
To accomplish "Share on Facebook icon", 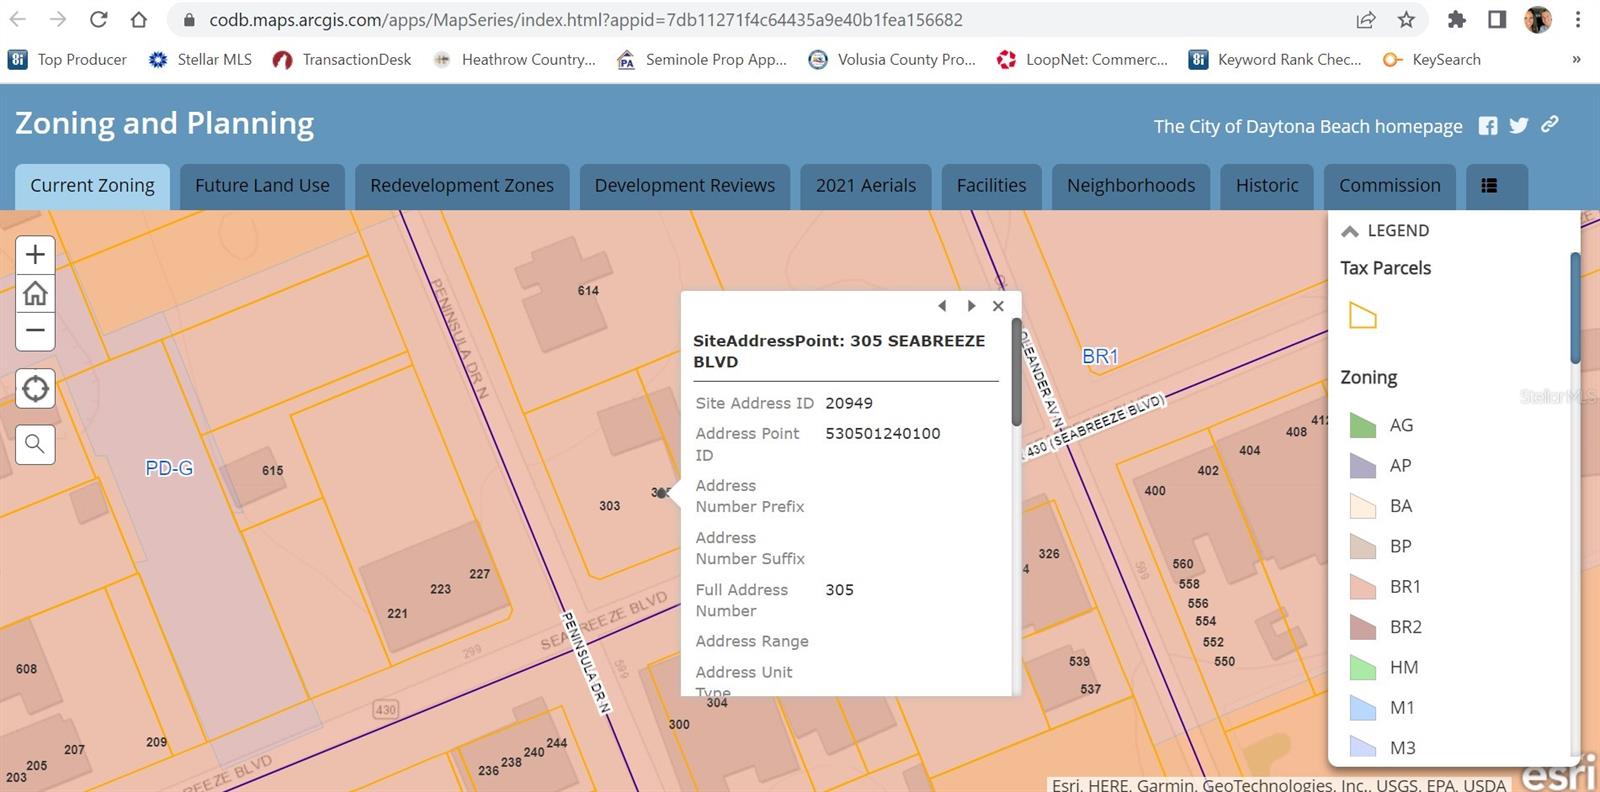I will [1488, 126].
